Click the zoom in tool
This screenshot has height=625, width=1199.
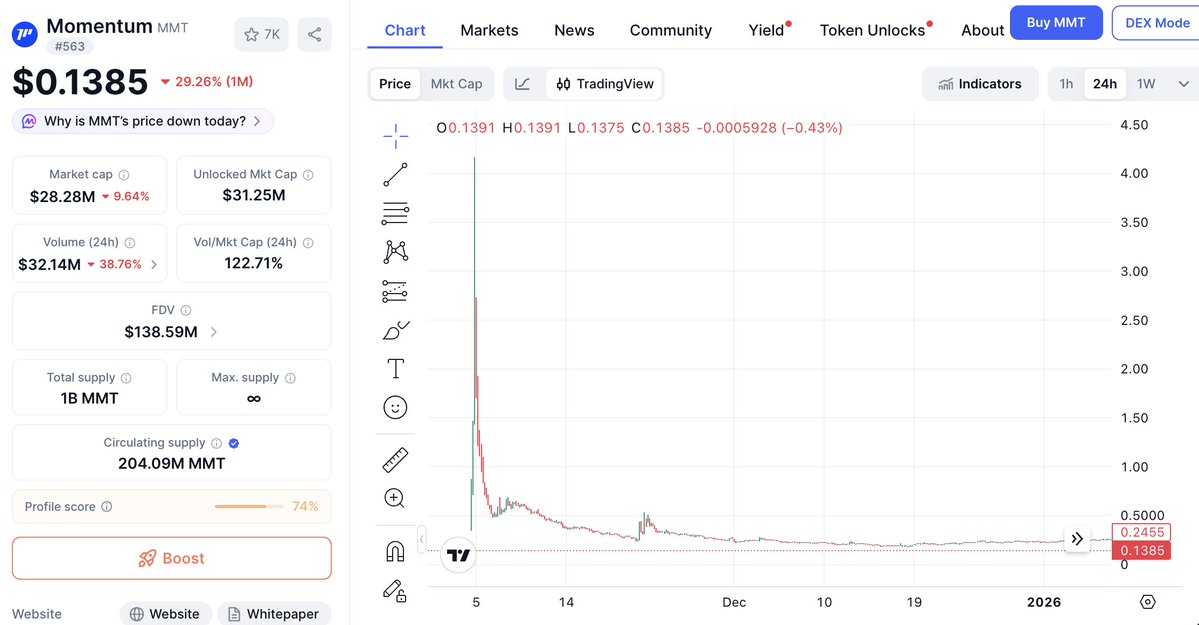(396, 498)
